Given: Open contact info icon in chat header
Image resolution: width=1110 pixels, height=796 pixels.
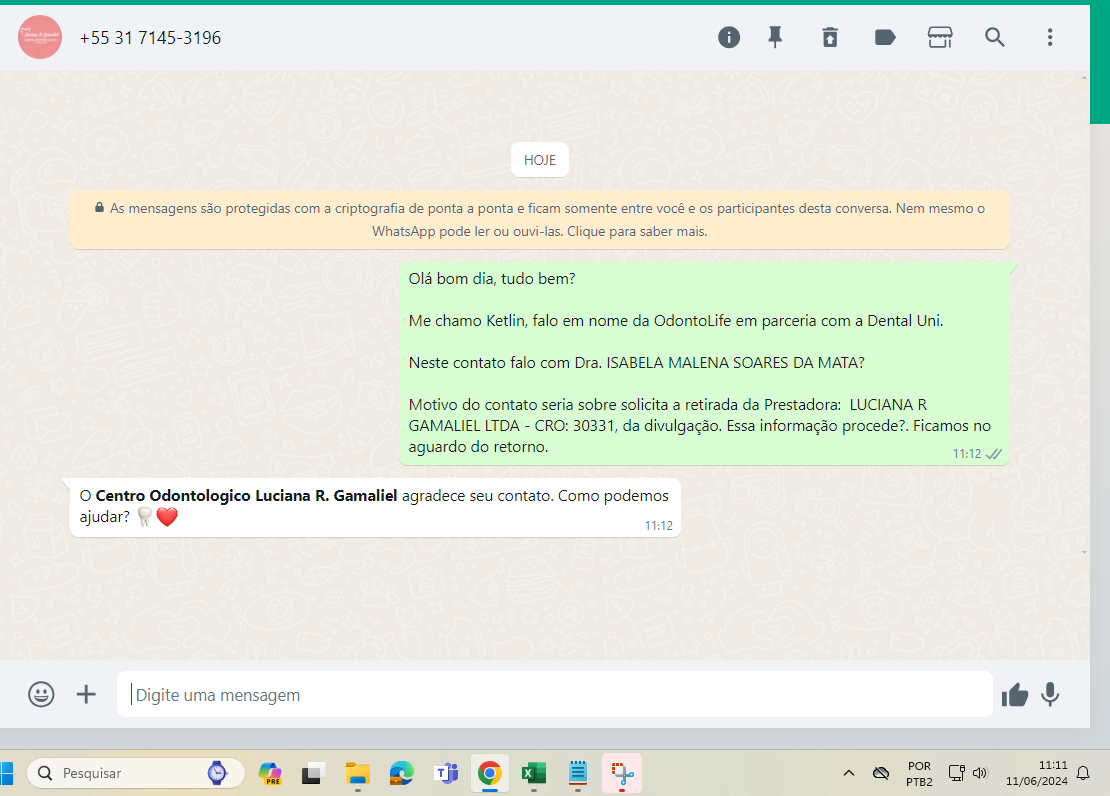Looking at the screenshot, I should (x=728, y=38).
